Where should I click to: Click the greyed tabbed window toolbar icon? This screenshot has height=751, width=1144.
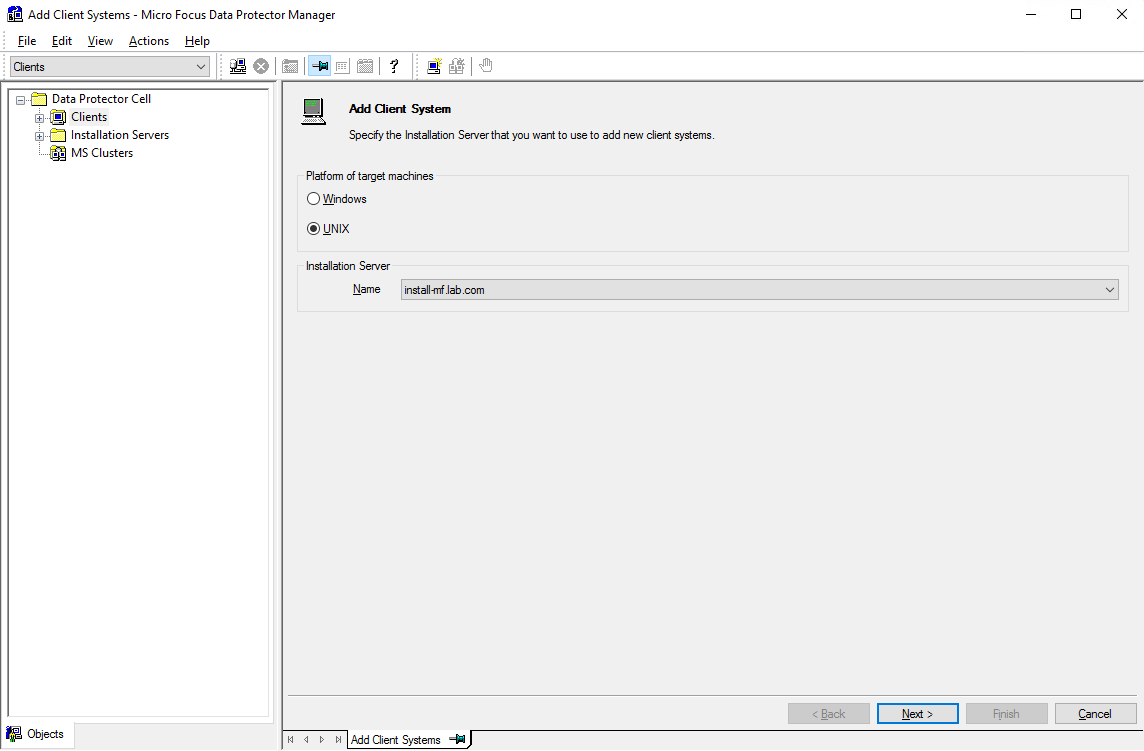365,66
